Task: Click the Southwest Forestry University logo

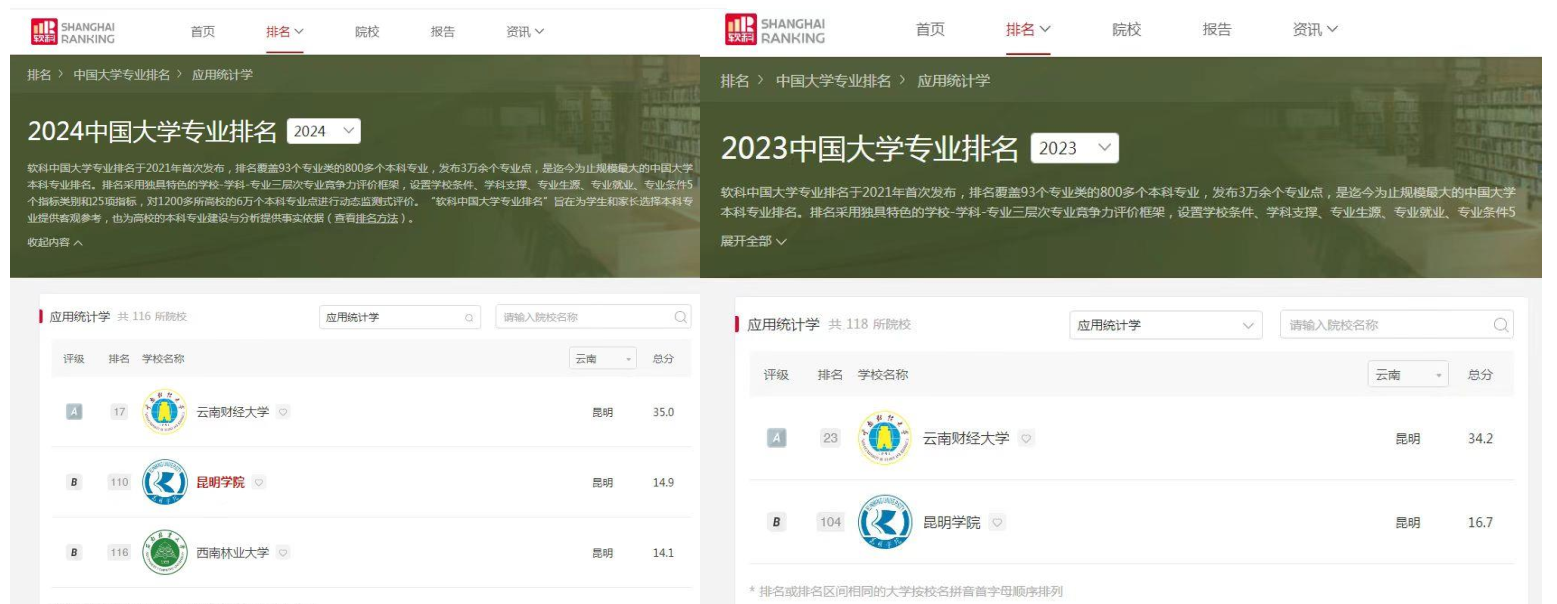Action: click(164, 553)
